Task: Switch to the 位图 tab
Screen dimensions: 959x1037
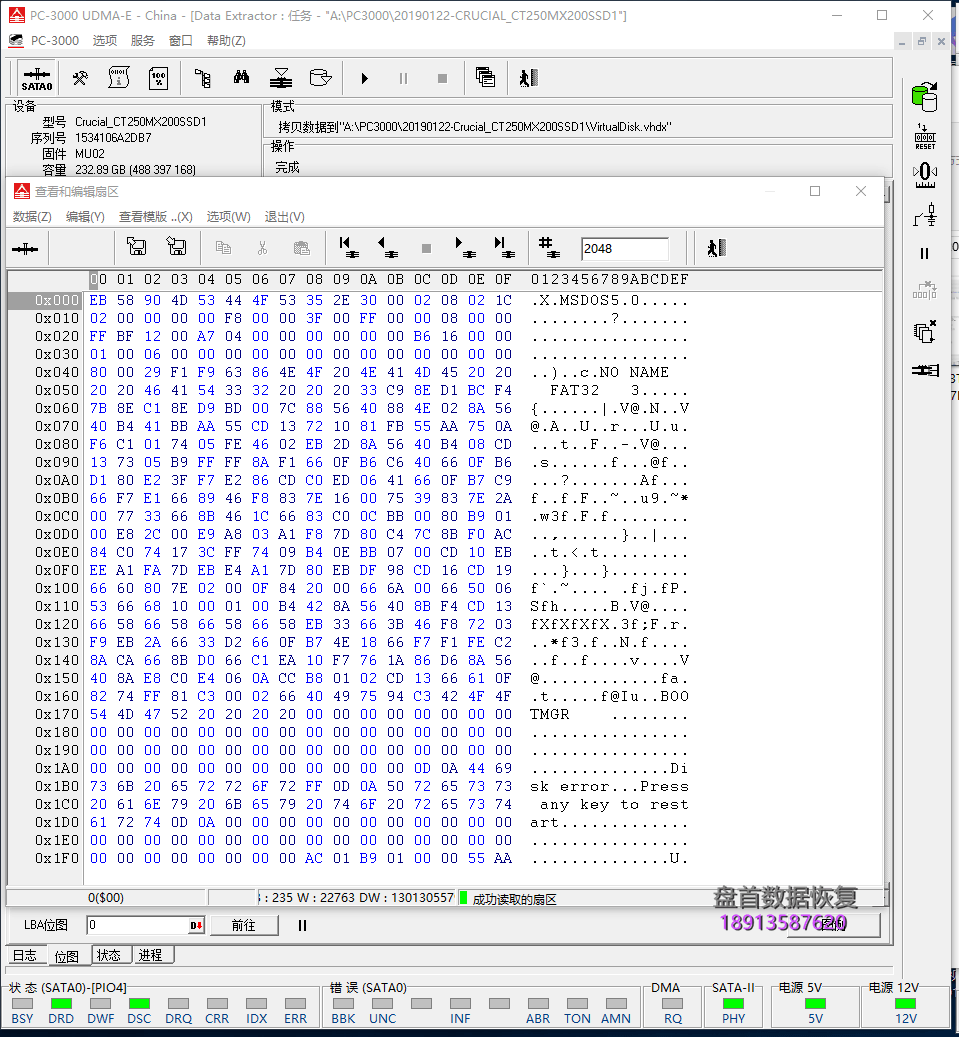Action: (x=67, y=956)
